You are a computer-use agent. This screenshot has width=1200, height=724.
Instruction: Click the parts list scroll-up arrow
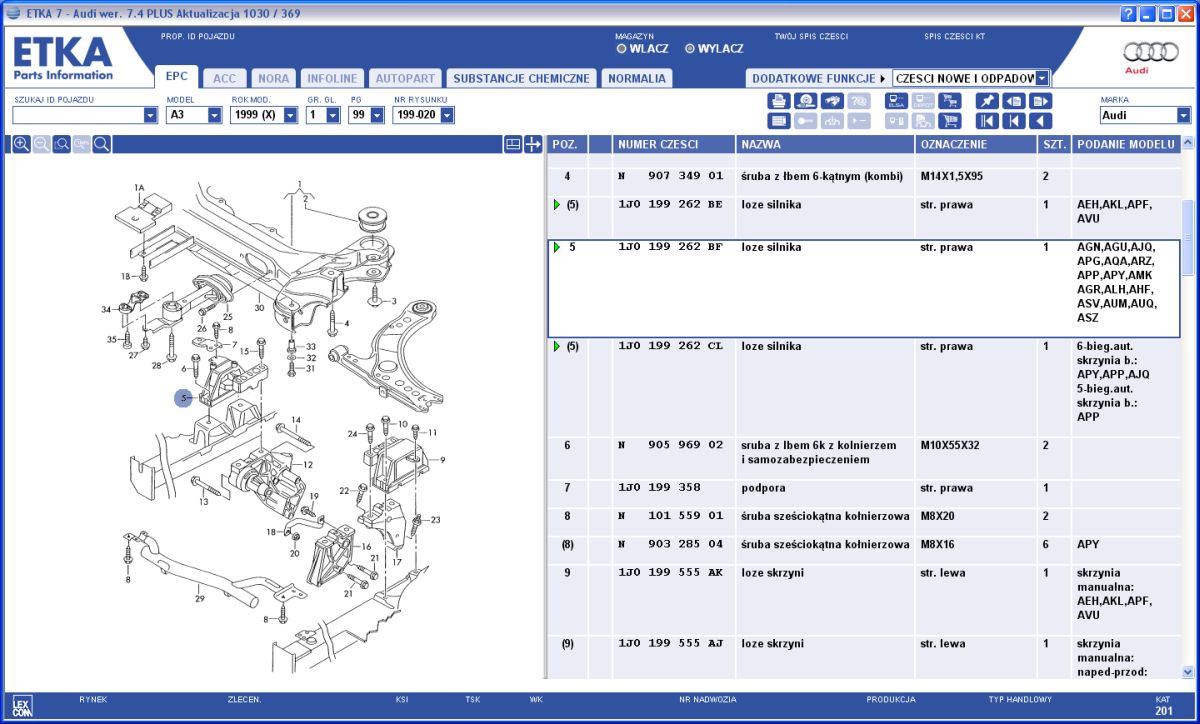pyautogui.click(x=1188, y=145)
